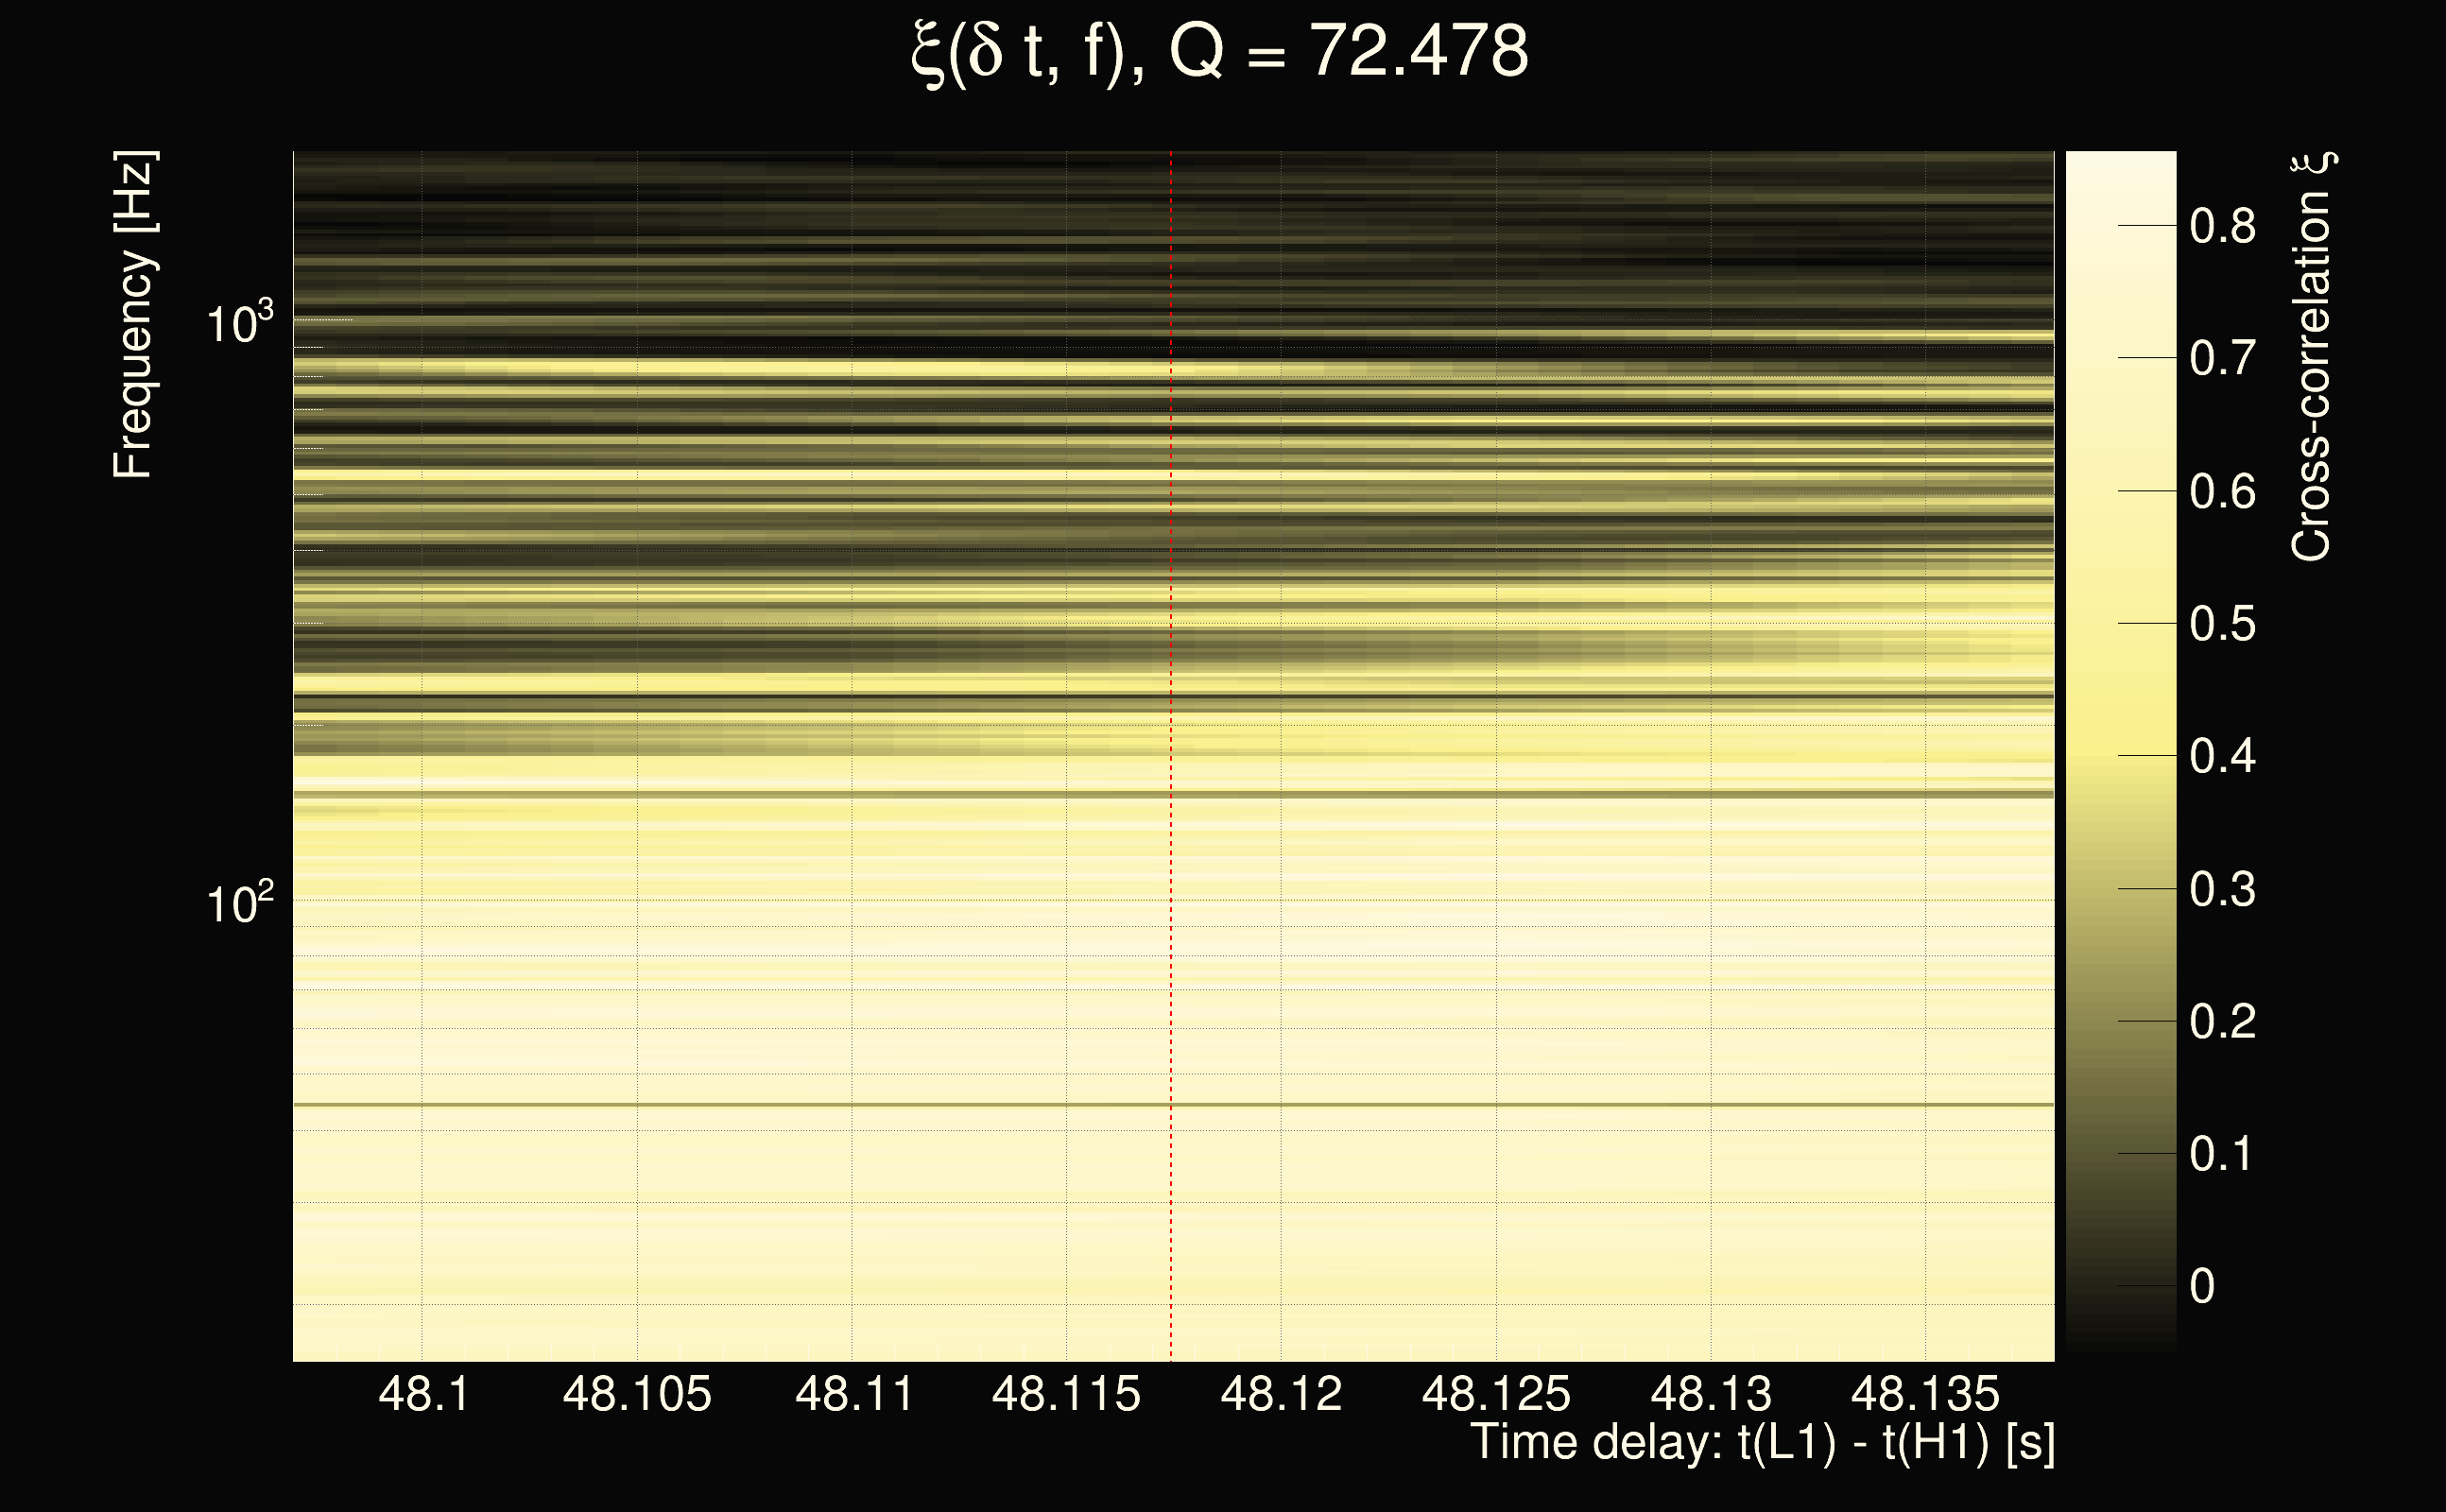Click the plot title showing Q = 72.478
Screen dimensions: 2446x1512
[x=1220, y=52]
